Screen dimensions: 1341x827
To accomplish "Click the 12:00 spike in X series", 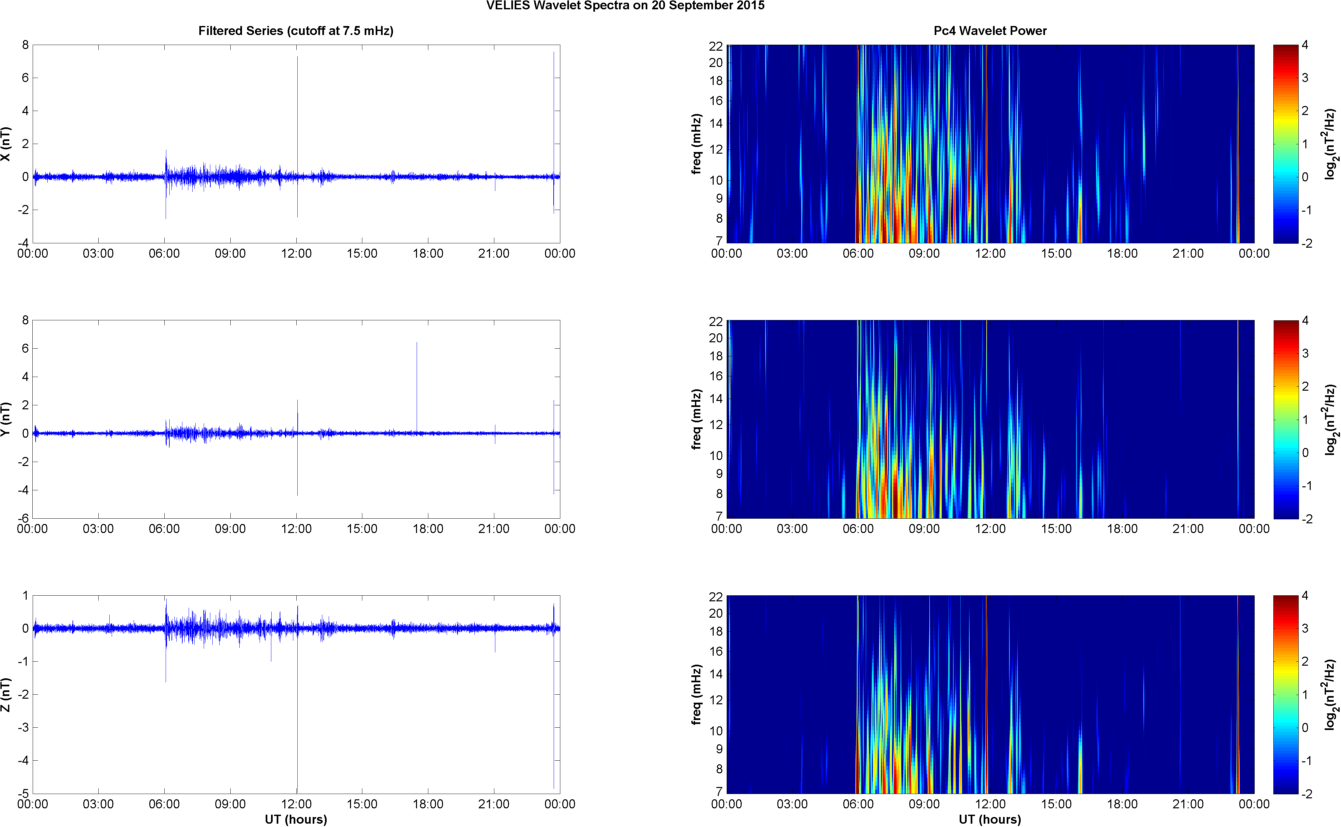I will tap(297, 100).
